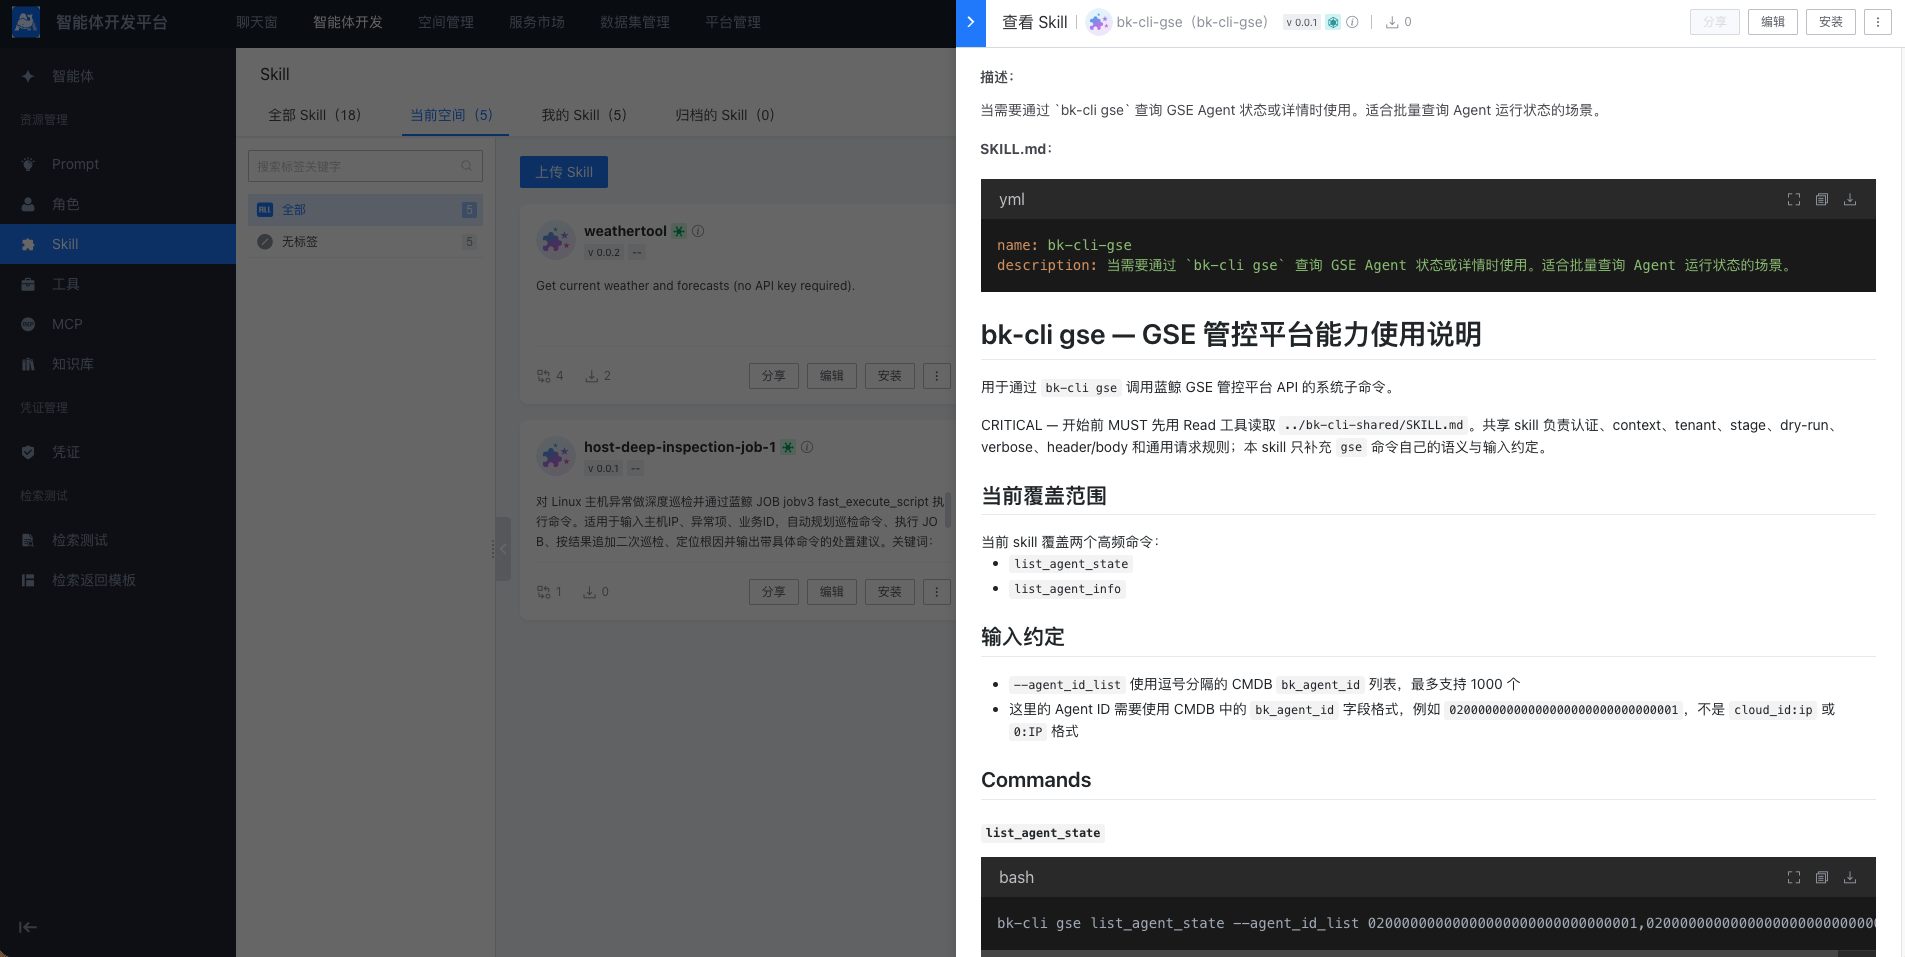Click 安装 on the host-deep-inspection-job-1 card

pyautogui.click(x=890, y=592)
